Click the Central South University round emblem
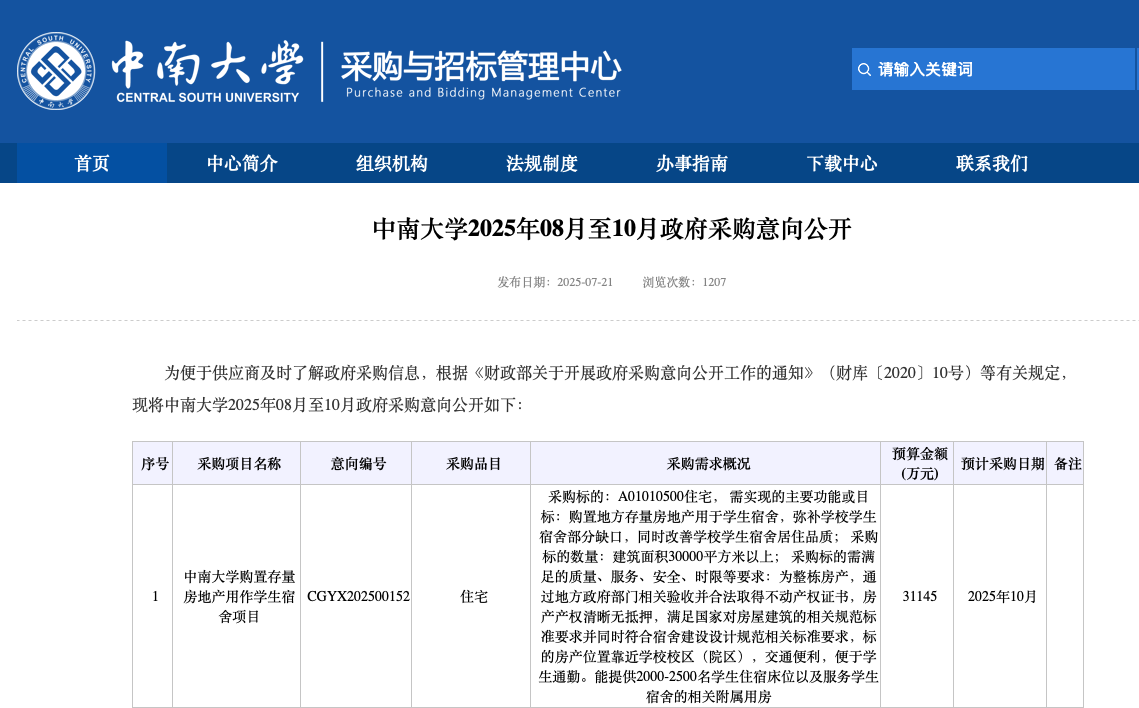Screen dimensions: 1139x708 point(56,70)
